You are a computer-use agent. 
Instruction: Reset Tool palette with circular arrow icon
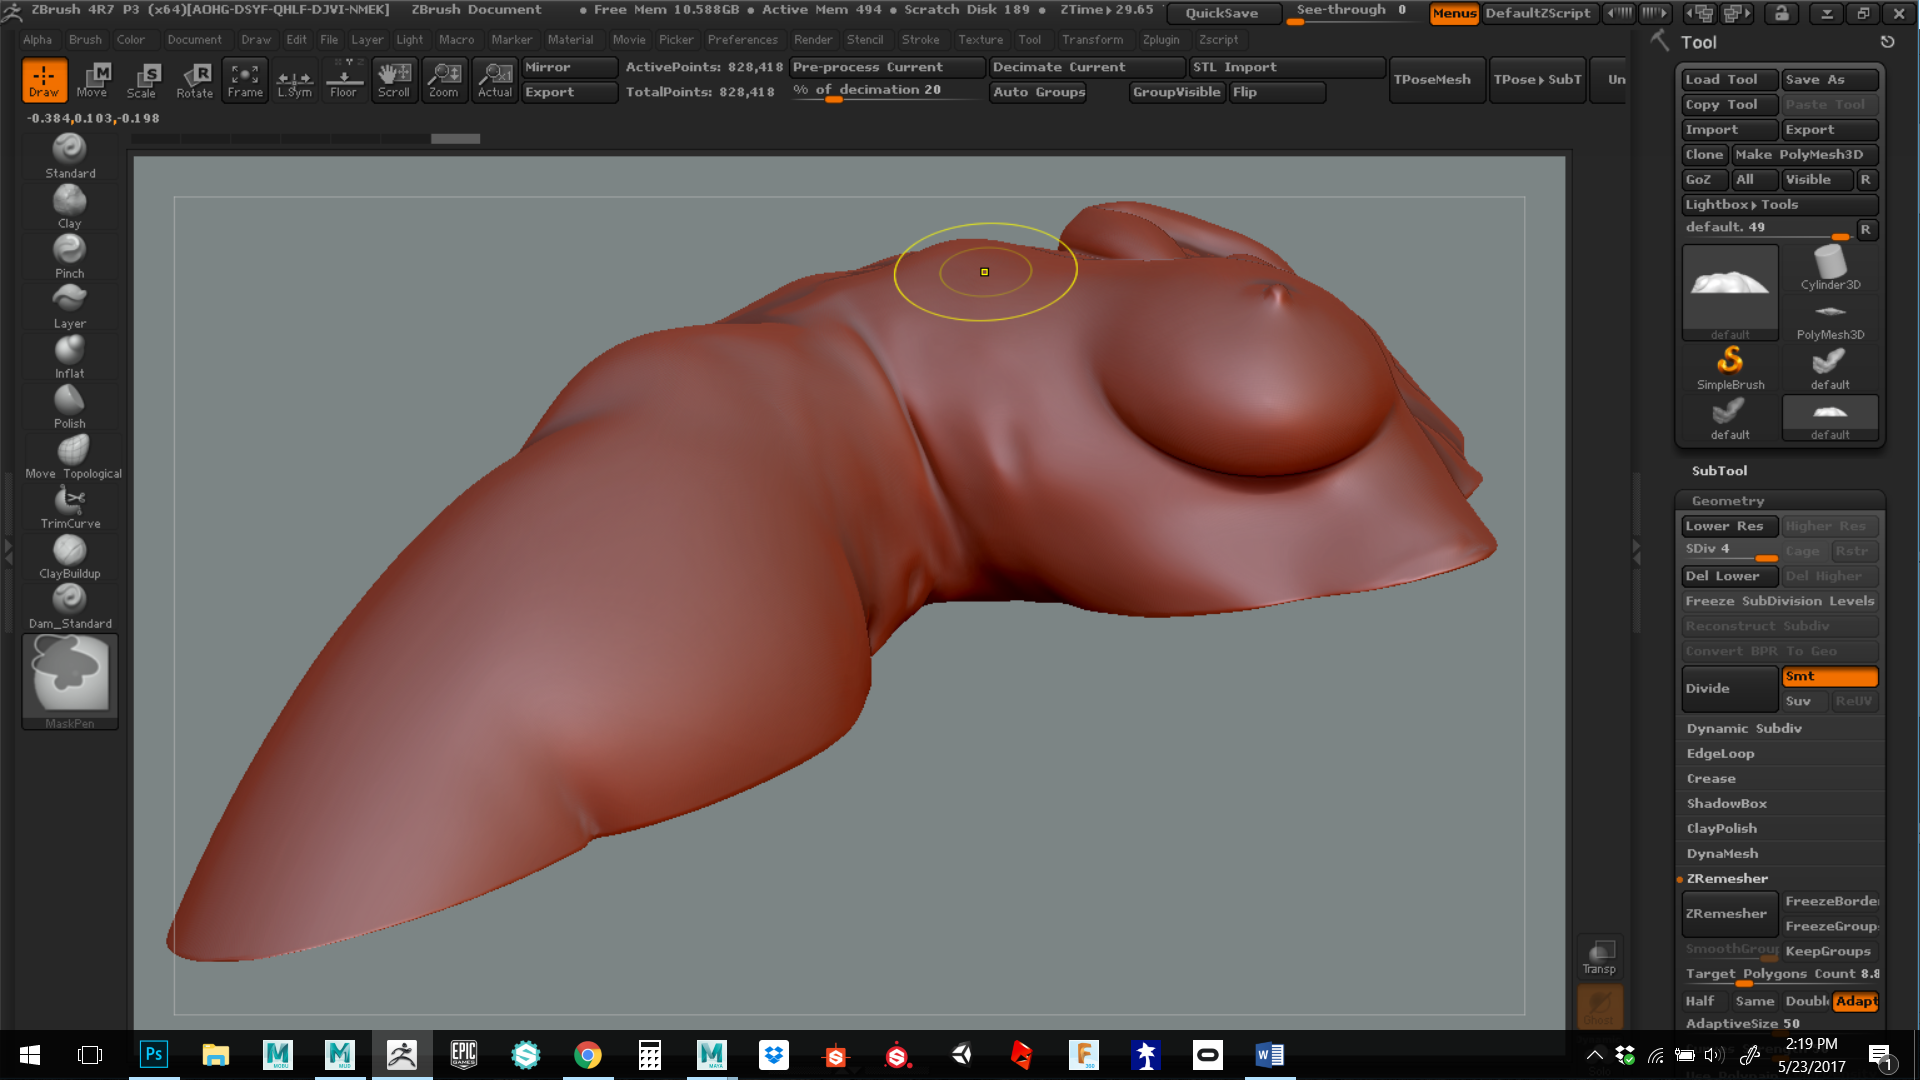tap(1887, 42)
